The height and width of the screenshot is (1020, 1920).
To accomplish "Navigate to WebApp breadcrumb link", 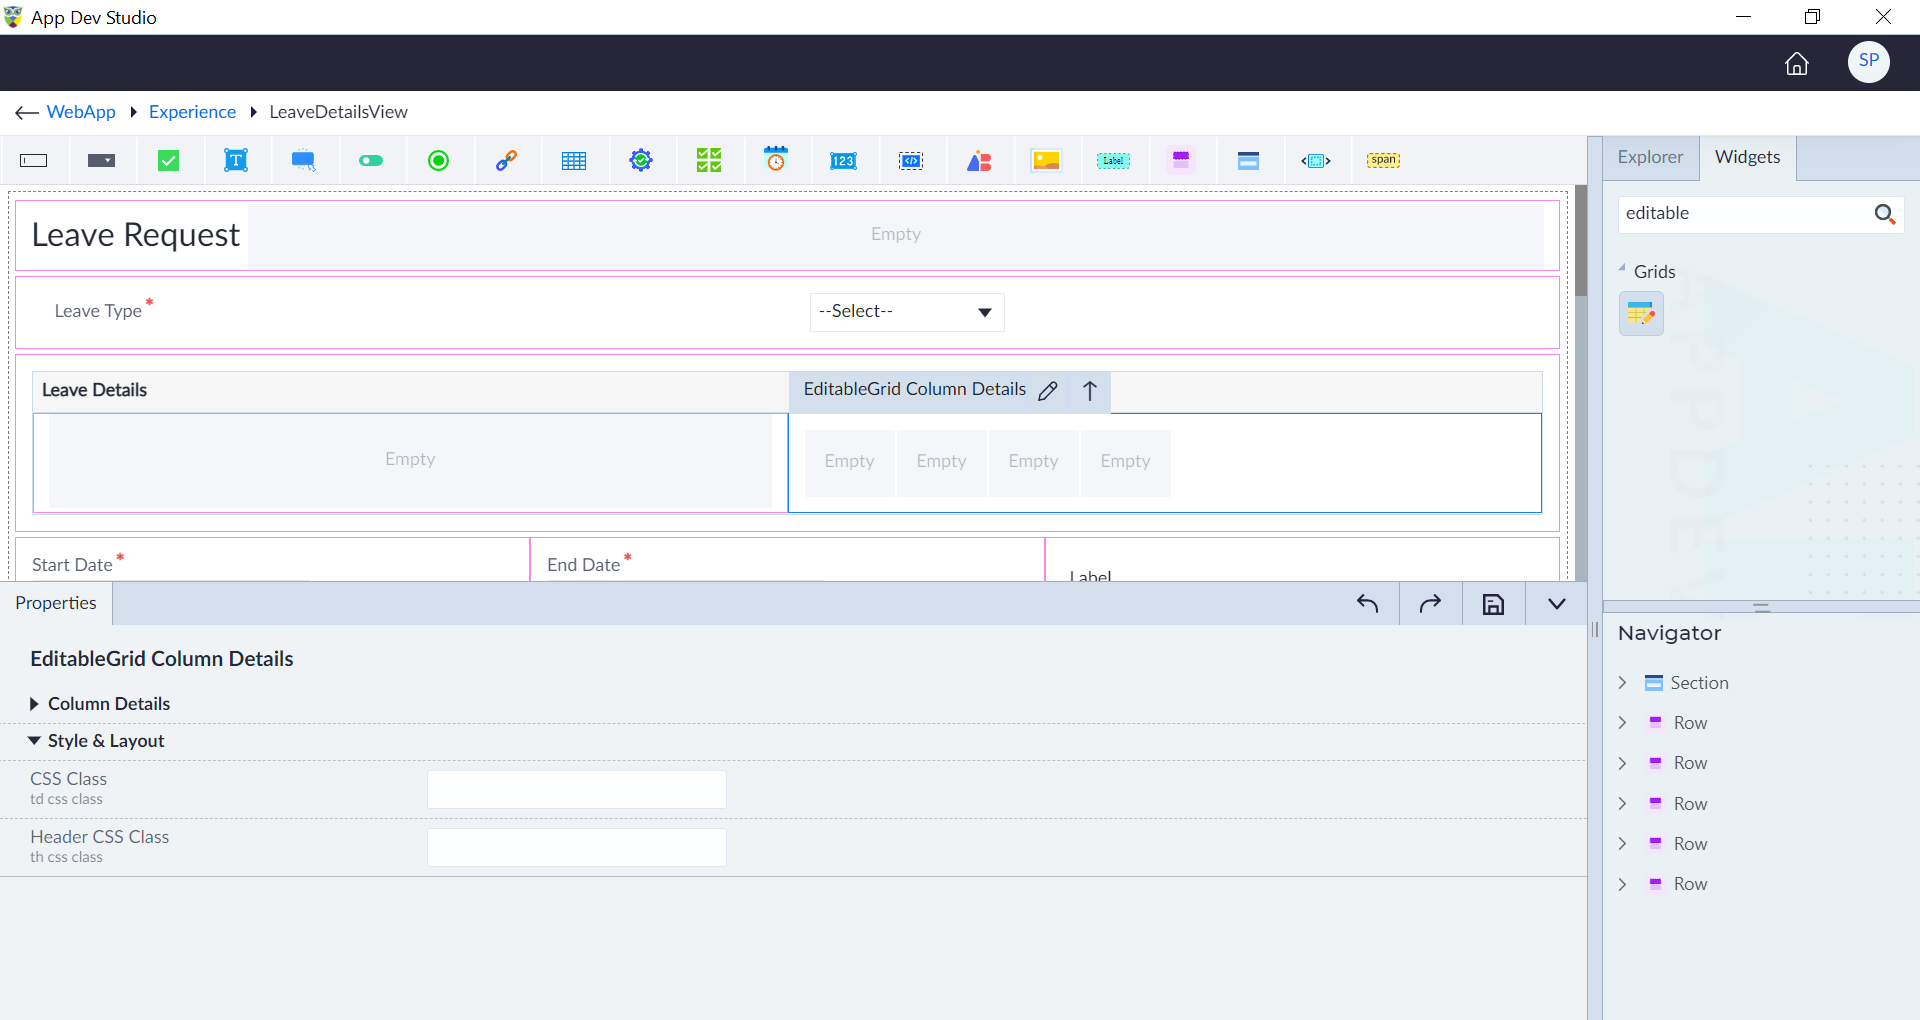I will [81, 112].
